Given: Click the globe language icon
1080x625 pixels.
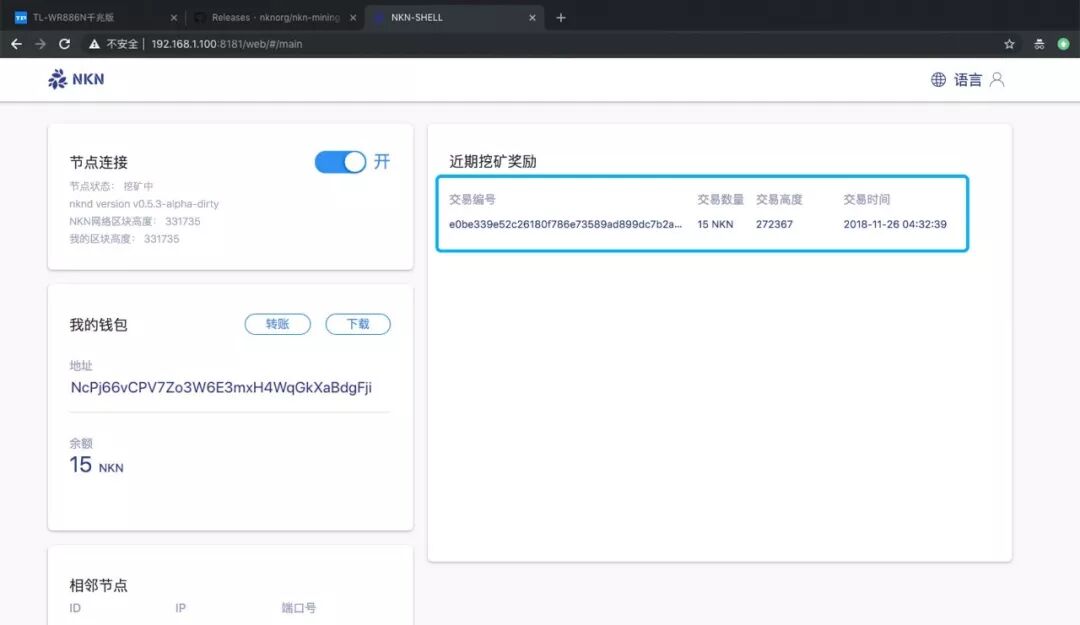Looking at the screenshot, I should pyautogui.click(x=938, y=80).
